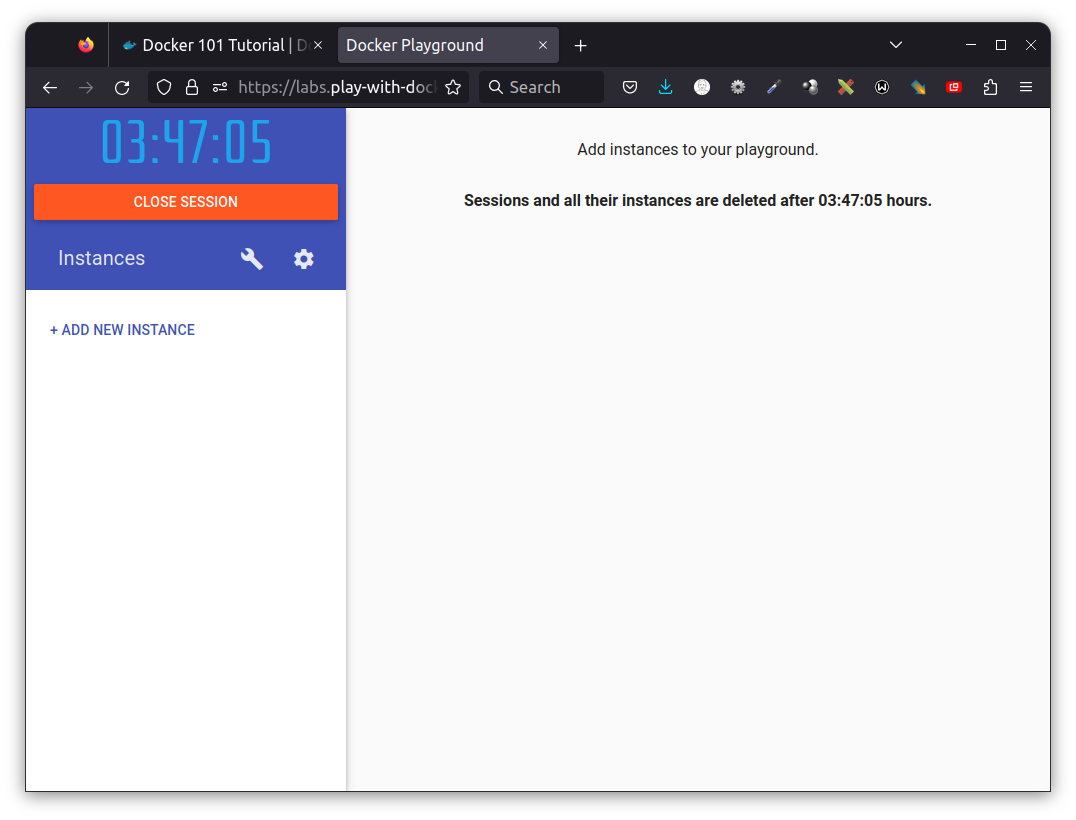Close the Firefox window

click(1031, 45)
